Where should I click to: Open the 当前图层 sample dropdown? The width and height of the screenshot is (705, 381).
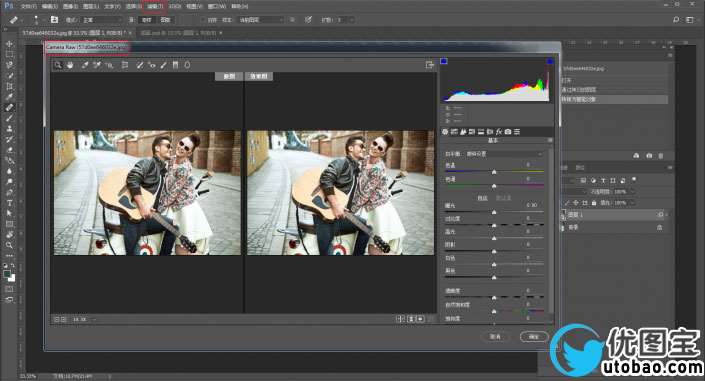pyautogui.click(x=260, y=20)
